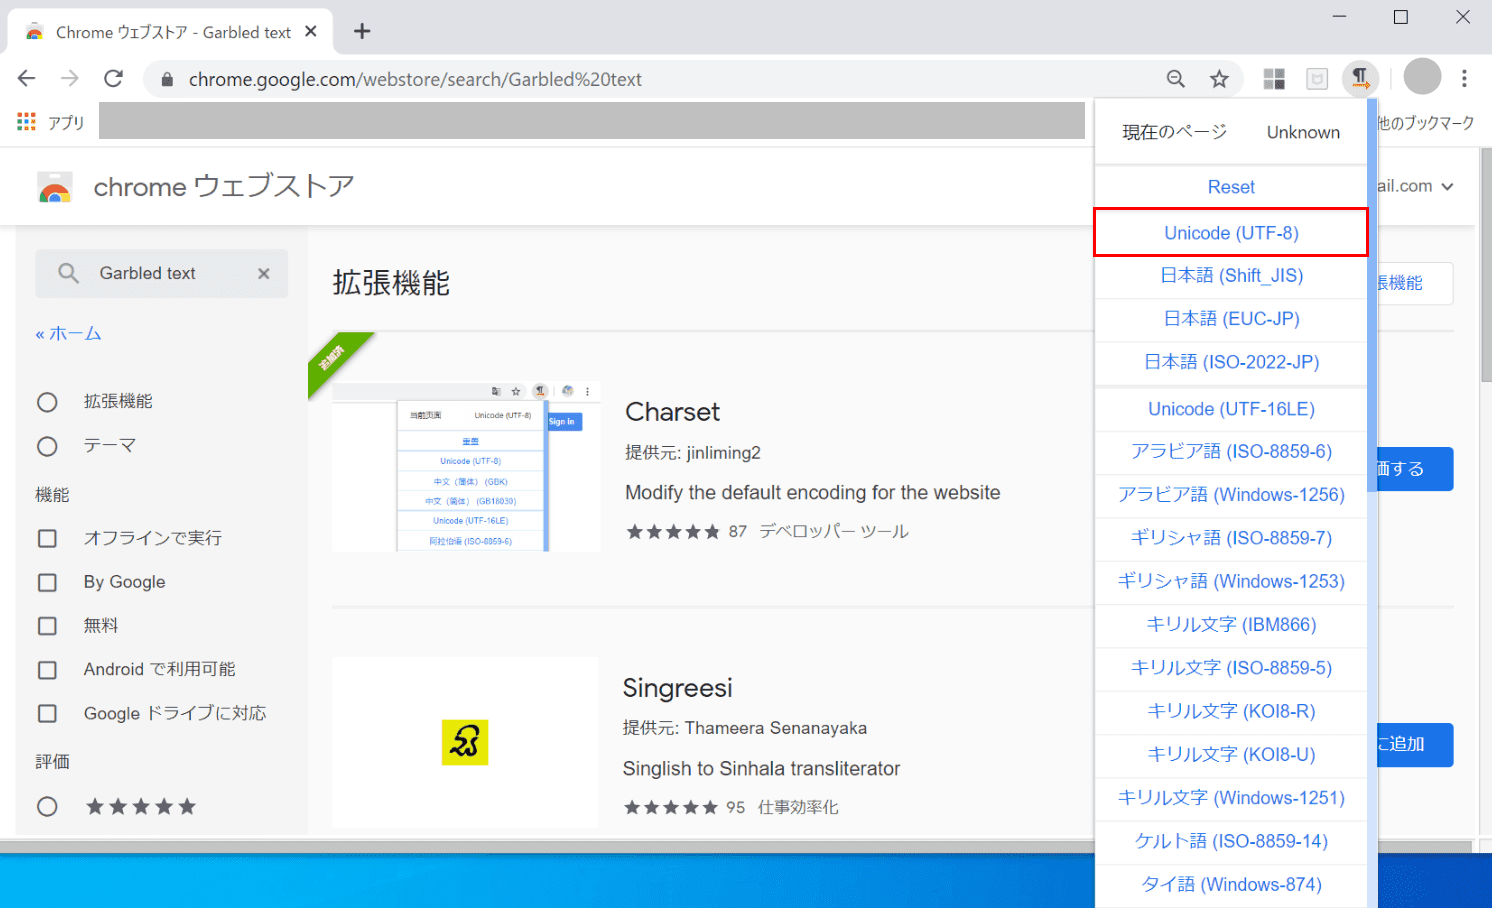Viewport: 1492px width, 908px height.
Task: Choose キリル文字 (KOI8-R) encoding
Action: (x=1231, y=711)
